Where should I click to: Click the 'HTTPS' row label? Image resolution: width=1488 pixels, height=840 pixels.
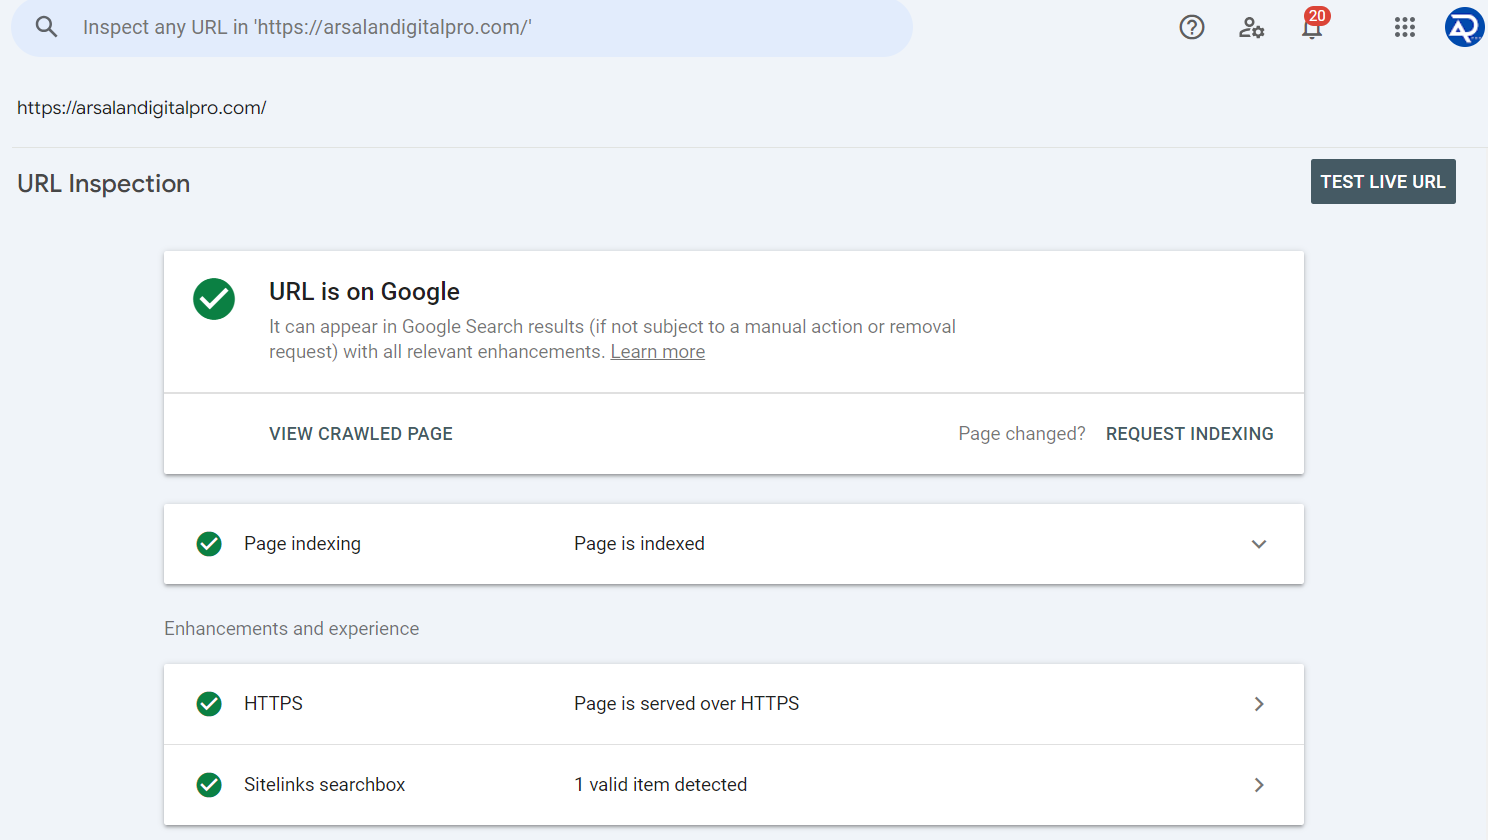[273, 704]
